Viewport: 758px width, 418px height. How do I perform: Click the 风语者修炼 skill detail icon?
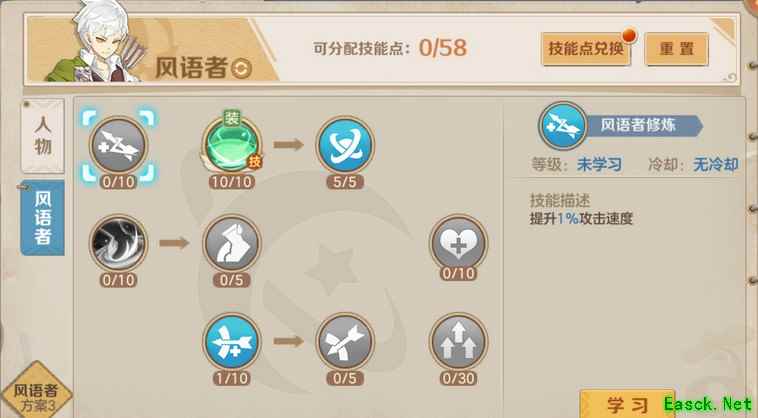[563, 126]
